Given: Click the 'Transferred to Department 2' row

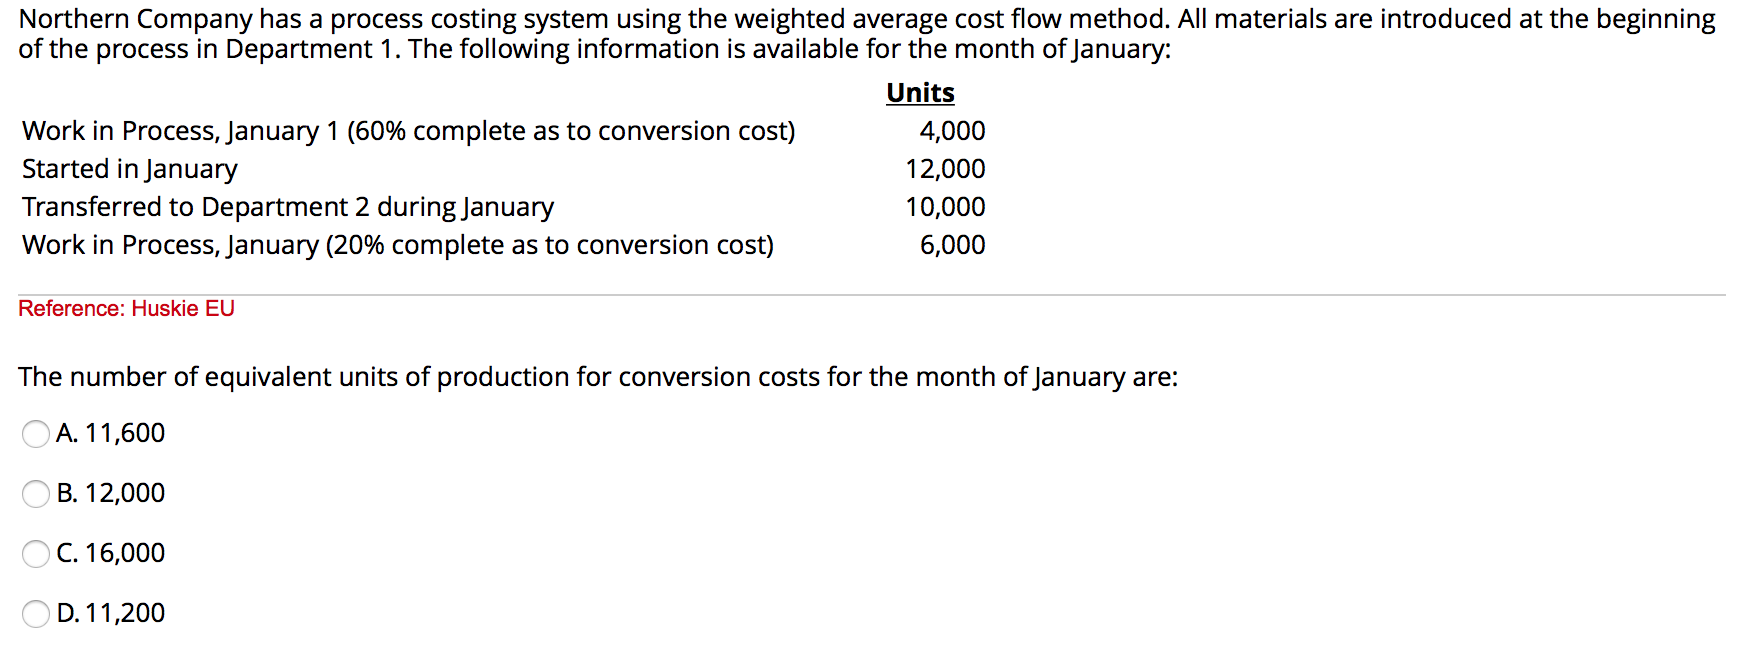Looking at the screenshot, I should click(288, 207).
